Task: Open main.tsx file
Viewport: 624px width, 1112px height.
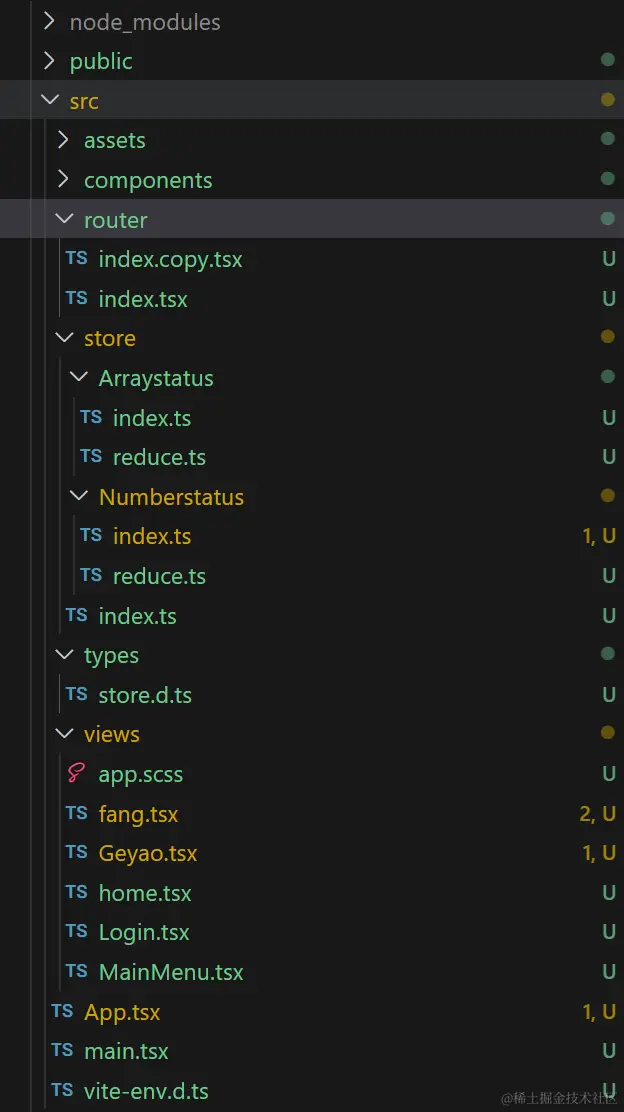Action: [126, 1051]
